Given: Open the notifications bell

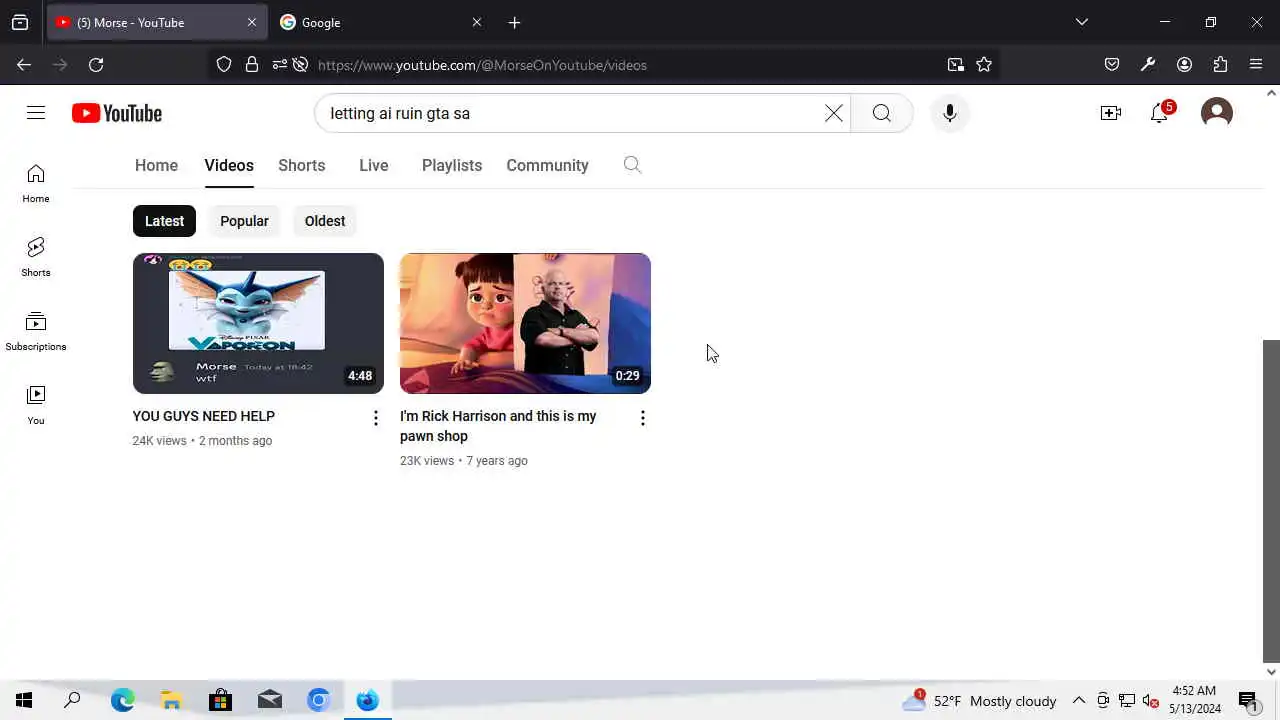Looking at the screenshot, I should pyautogui.click(x=1160, y=113).
